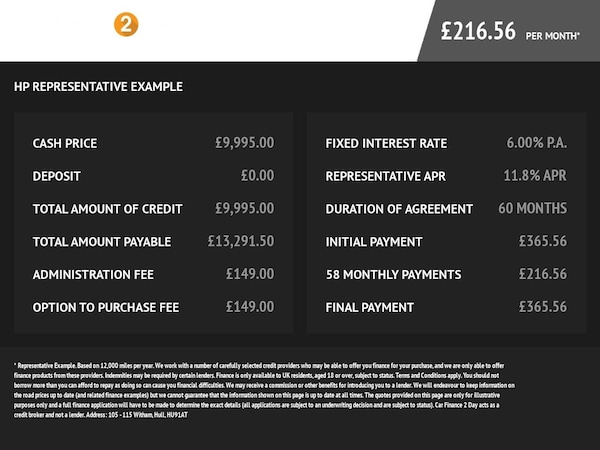Click the £0.00 deposit value
Viewport: 600px width, 450px height.
[257, 176]
